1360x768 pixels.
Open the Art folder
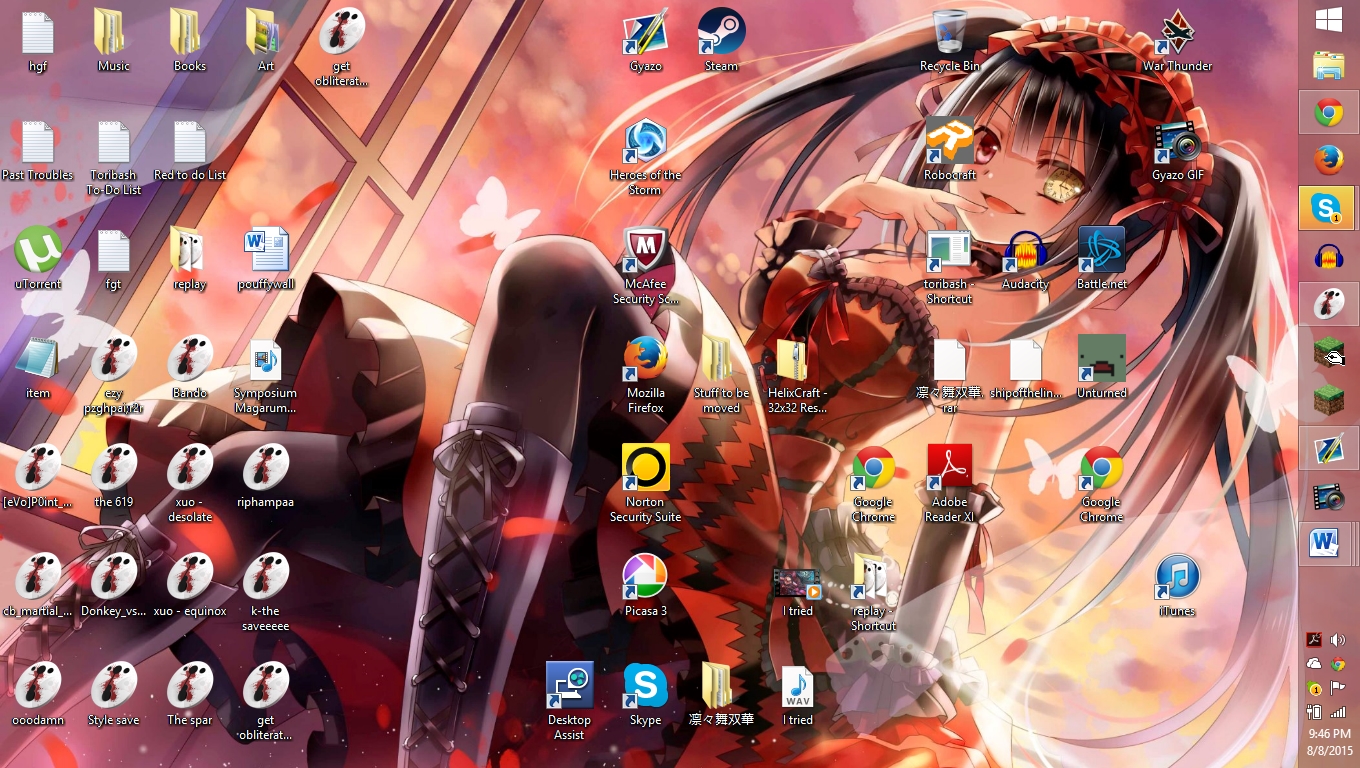(x=266, y=42)
